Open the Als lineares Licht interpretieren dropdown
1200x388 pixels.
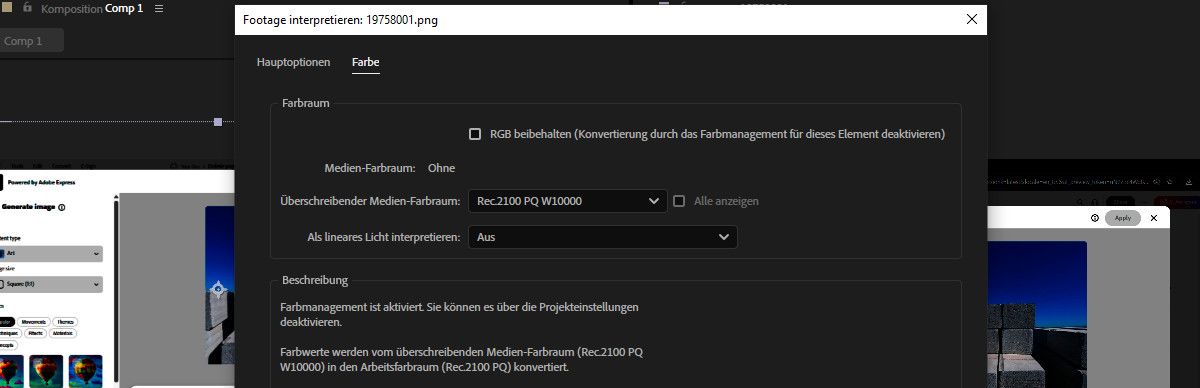[x=603, y=237]
